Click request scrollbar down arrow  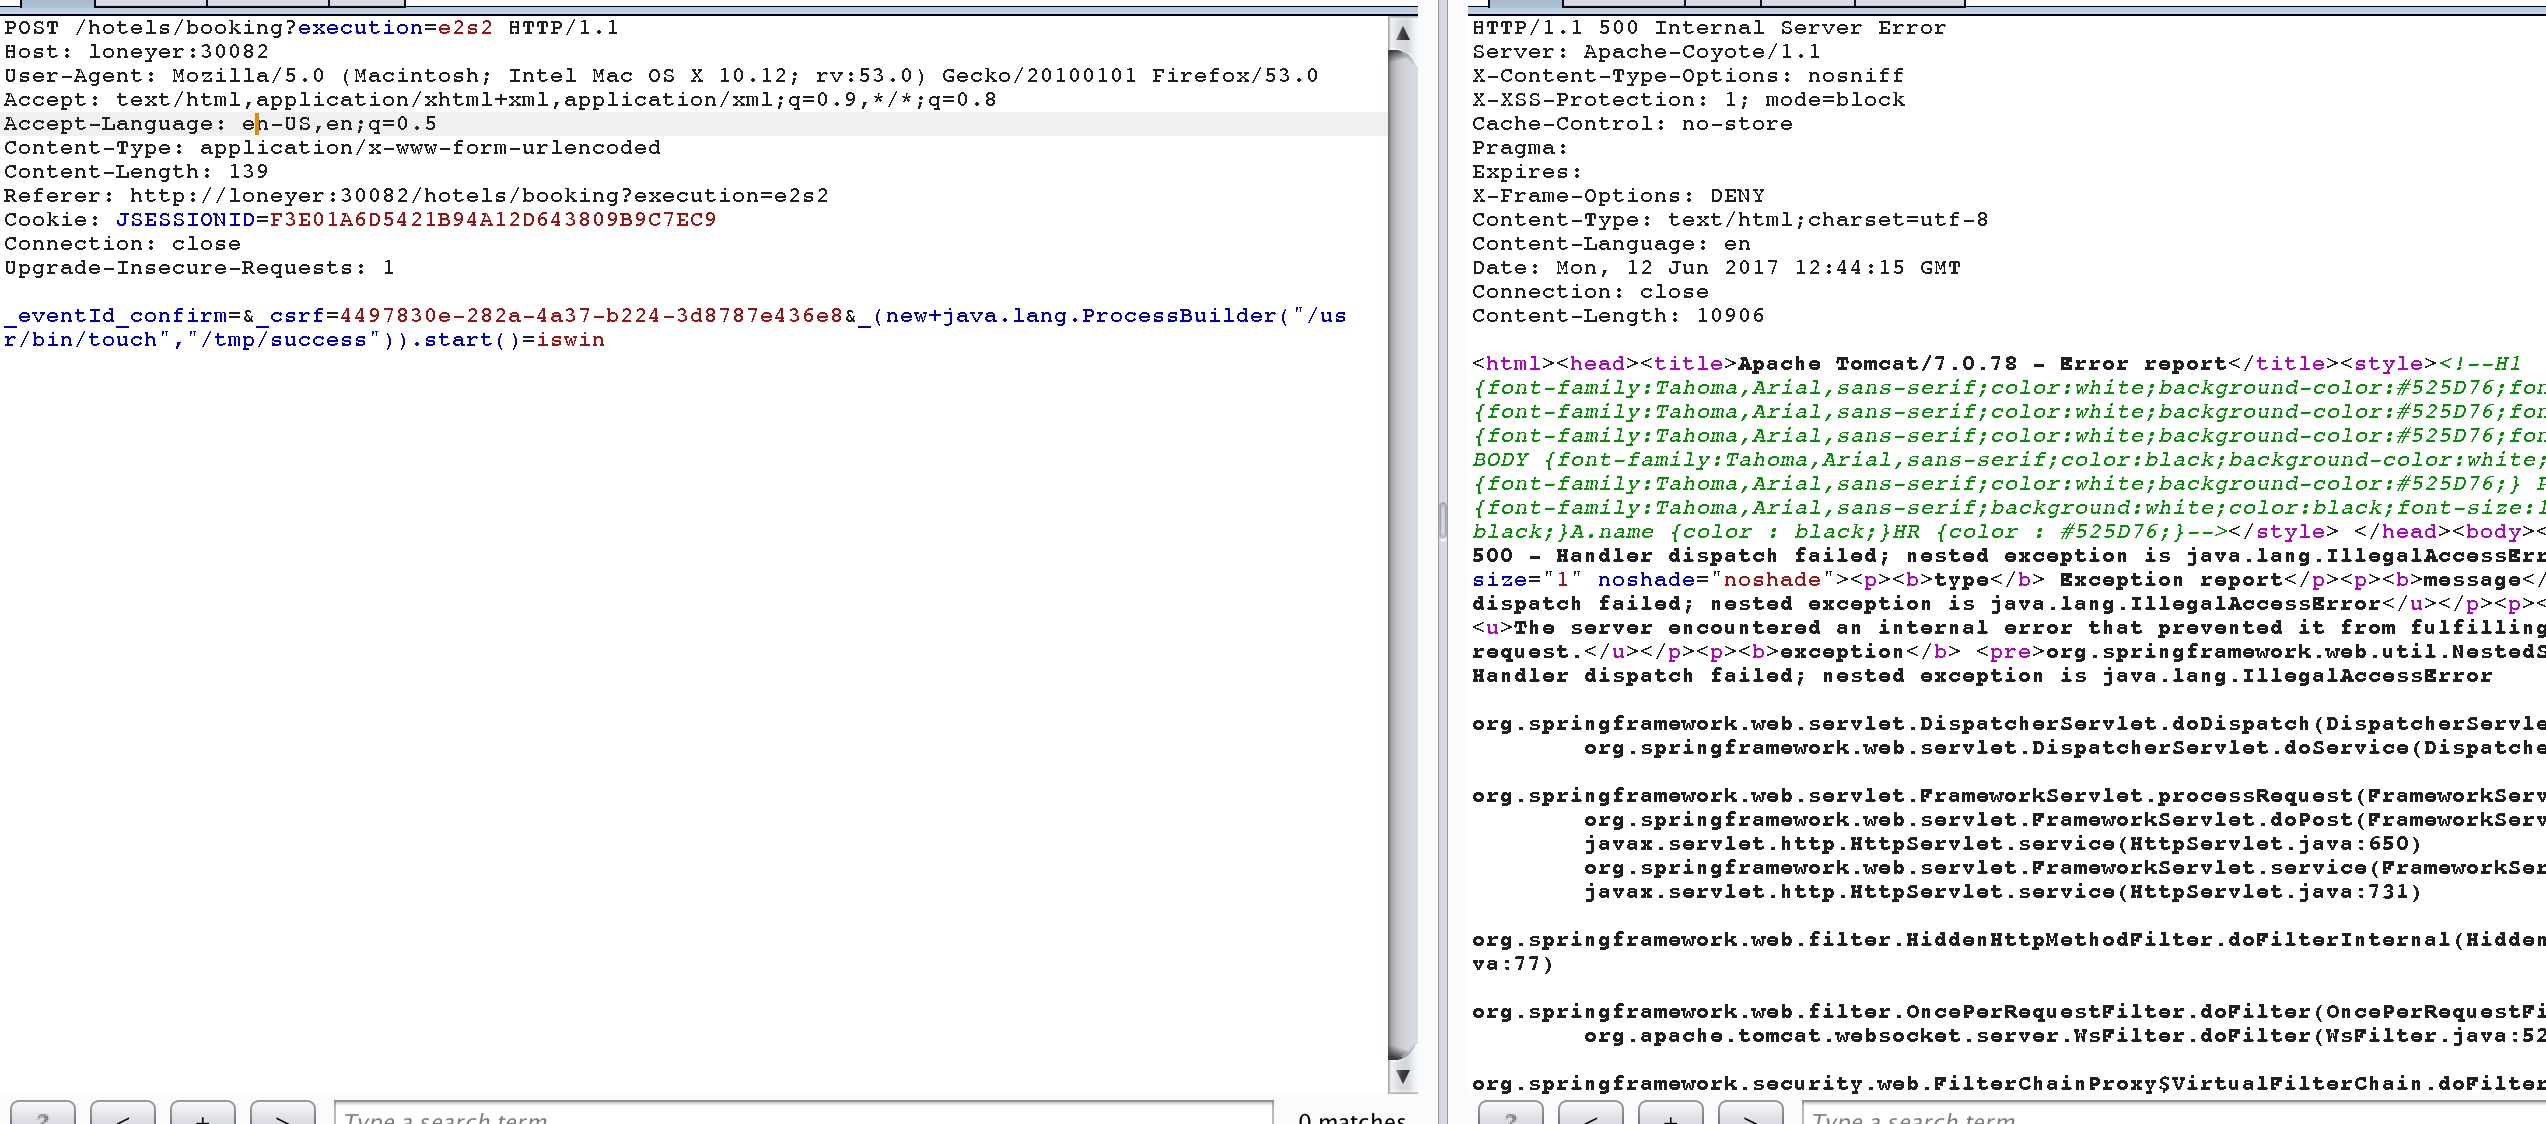1402,1076
